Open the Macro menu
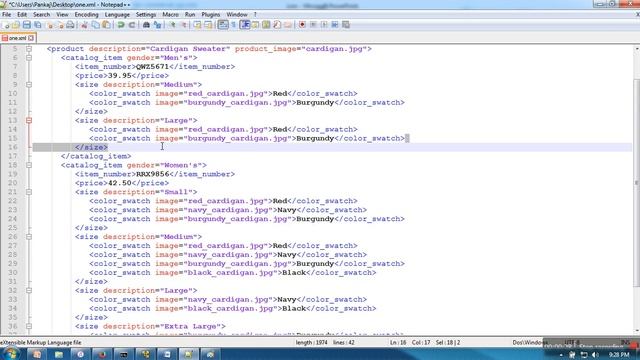 170,14
